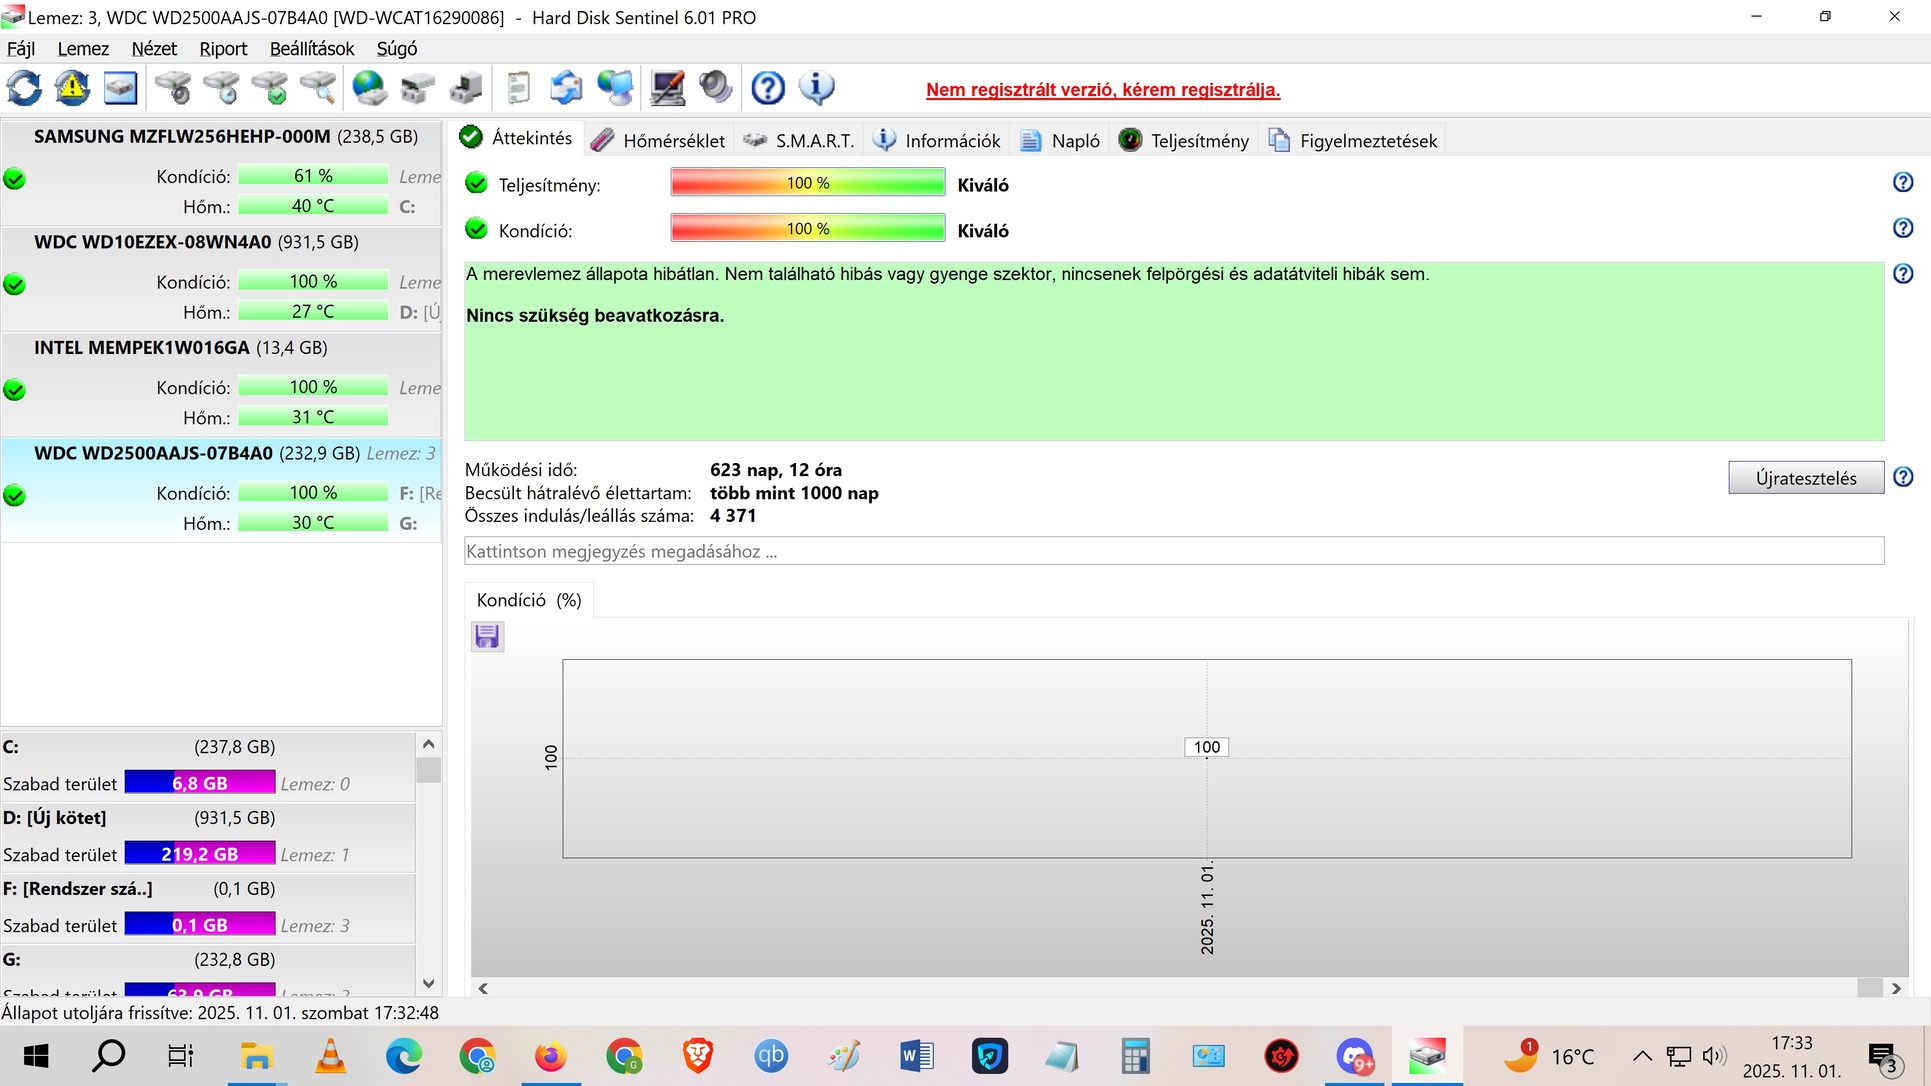Save the condition chart with floppy icon
This screenshot has height=1086, width=1931.
coord(487,637)
